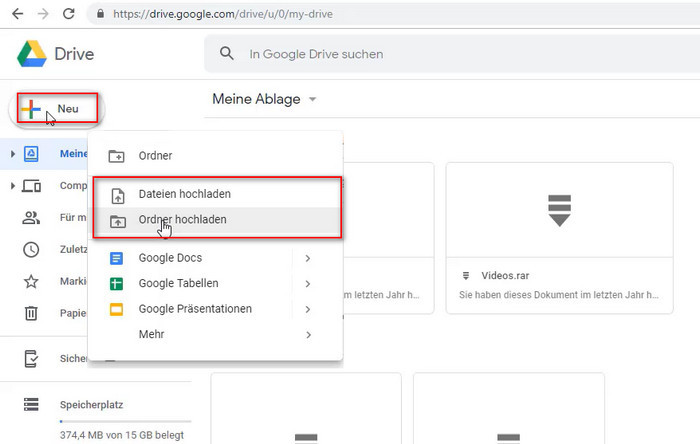Choose Ordner hochladen menu entry

[x=215, y=220]
